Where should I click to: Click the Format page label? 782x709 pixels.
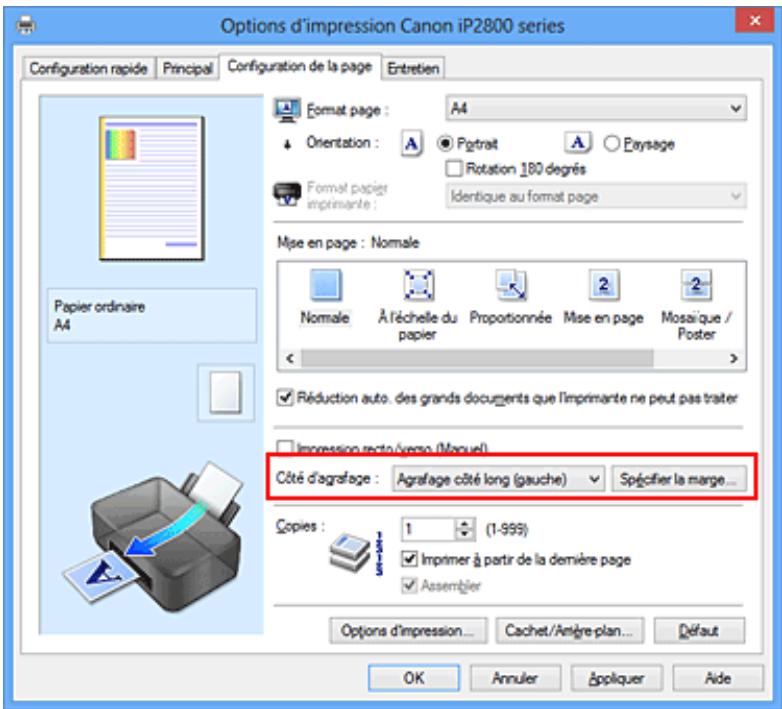pyautogui.click(x=347, y=110)
